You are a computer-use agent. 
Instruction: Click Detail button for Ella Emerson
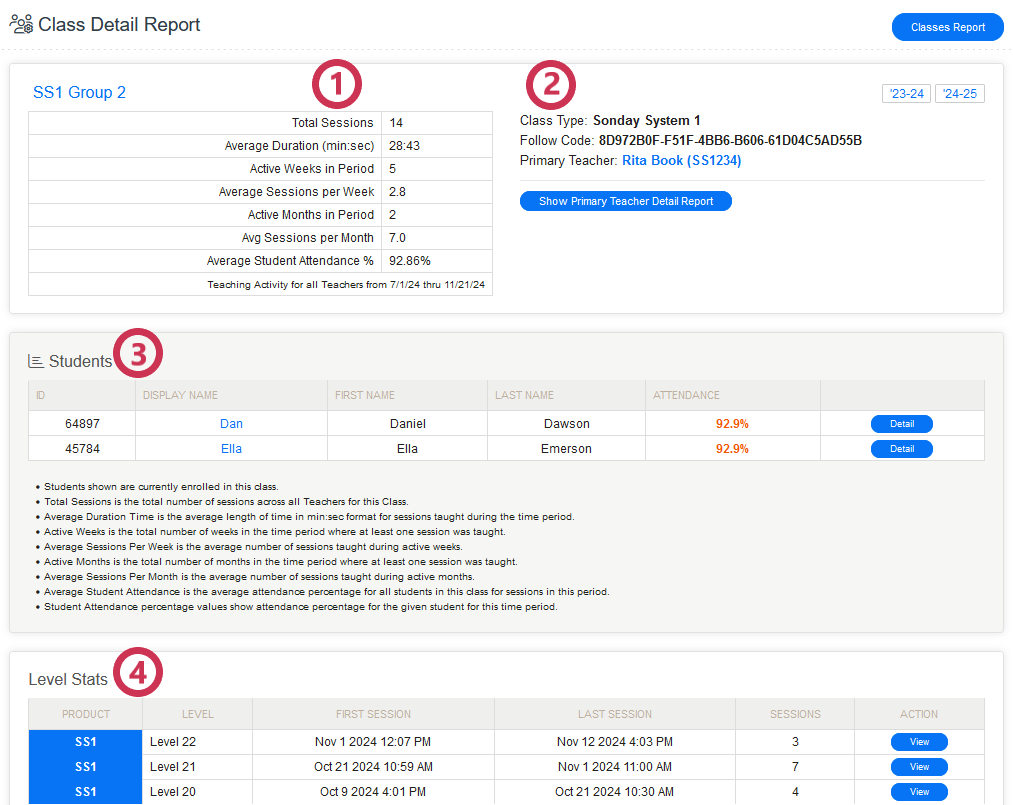901,449
